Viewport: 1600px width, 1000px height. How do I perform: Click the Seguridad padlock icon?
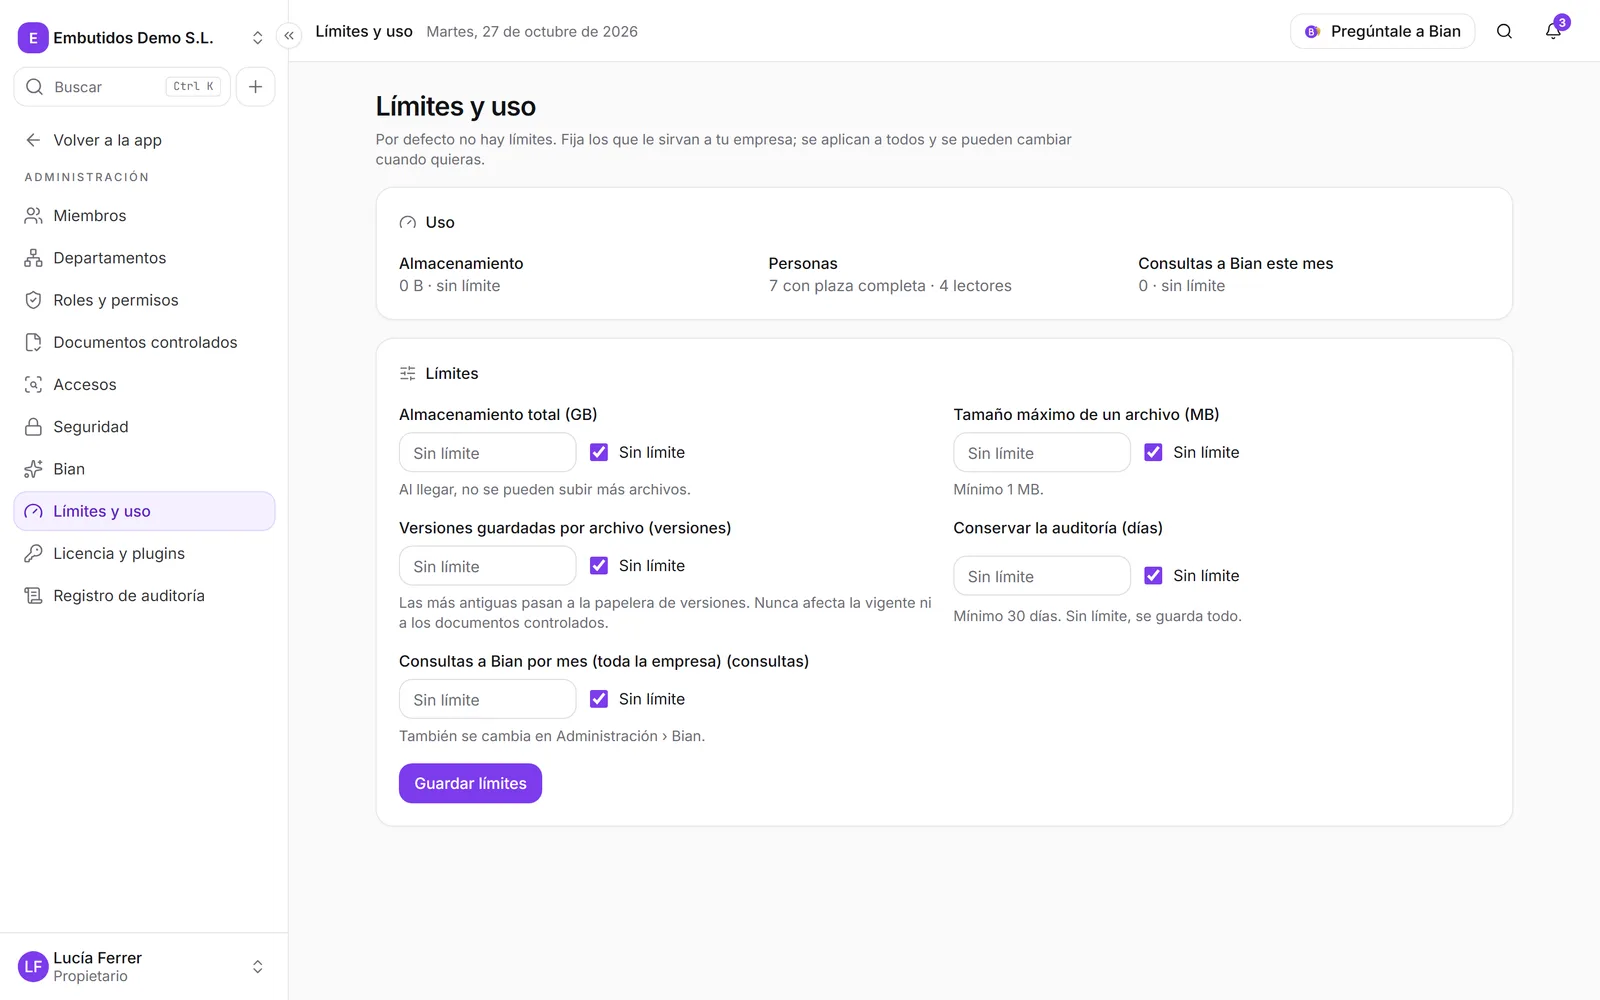coord(33,427)
